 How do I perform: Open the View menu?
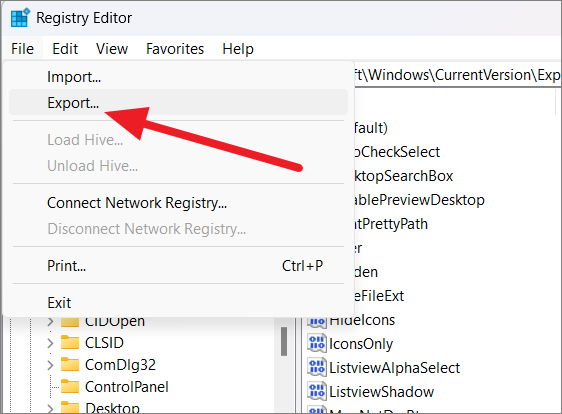[112, 49]
